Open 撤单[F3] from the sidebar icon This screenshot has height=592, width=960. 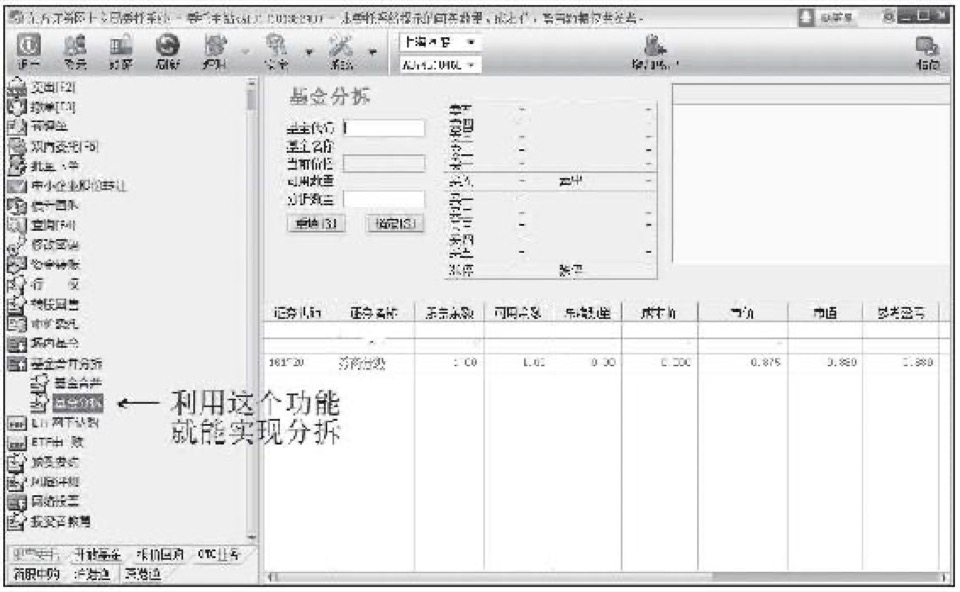coord(17,107)
